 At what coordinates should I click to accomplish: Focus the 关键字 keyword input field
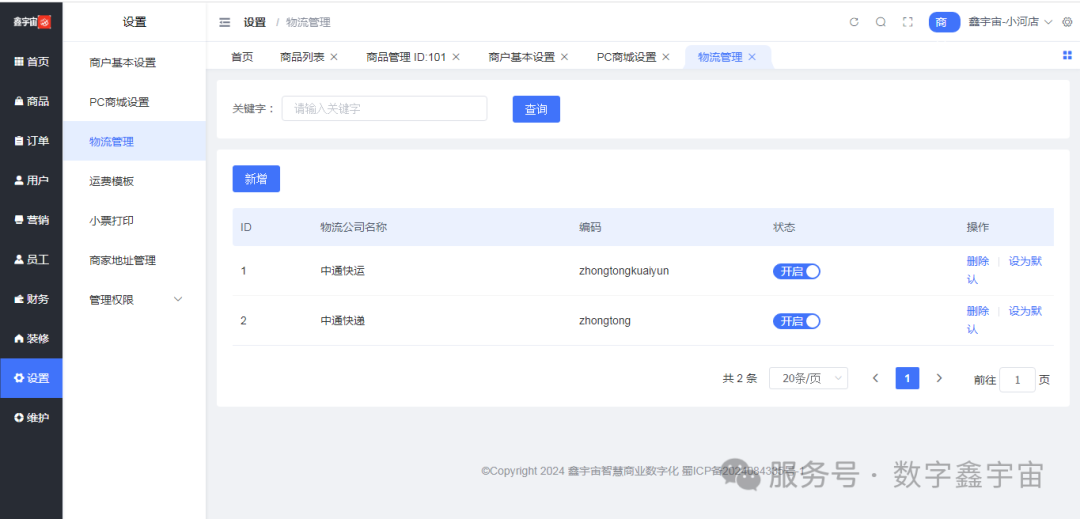coord(384,109)
